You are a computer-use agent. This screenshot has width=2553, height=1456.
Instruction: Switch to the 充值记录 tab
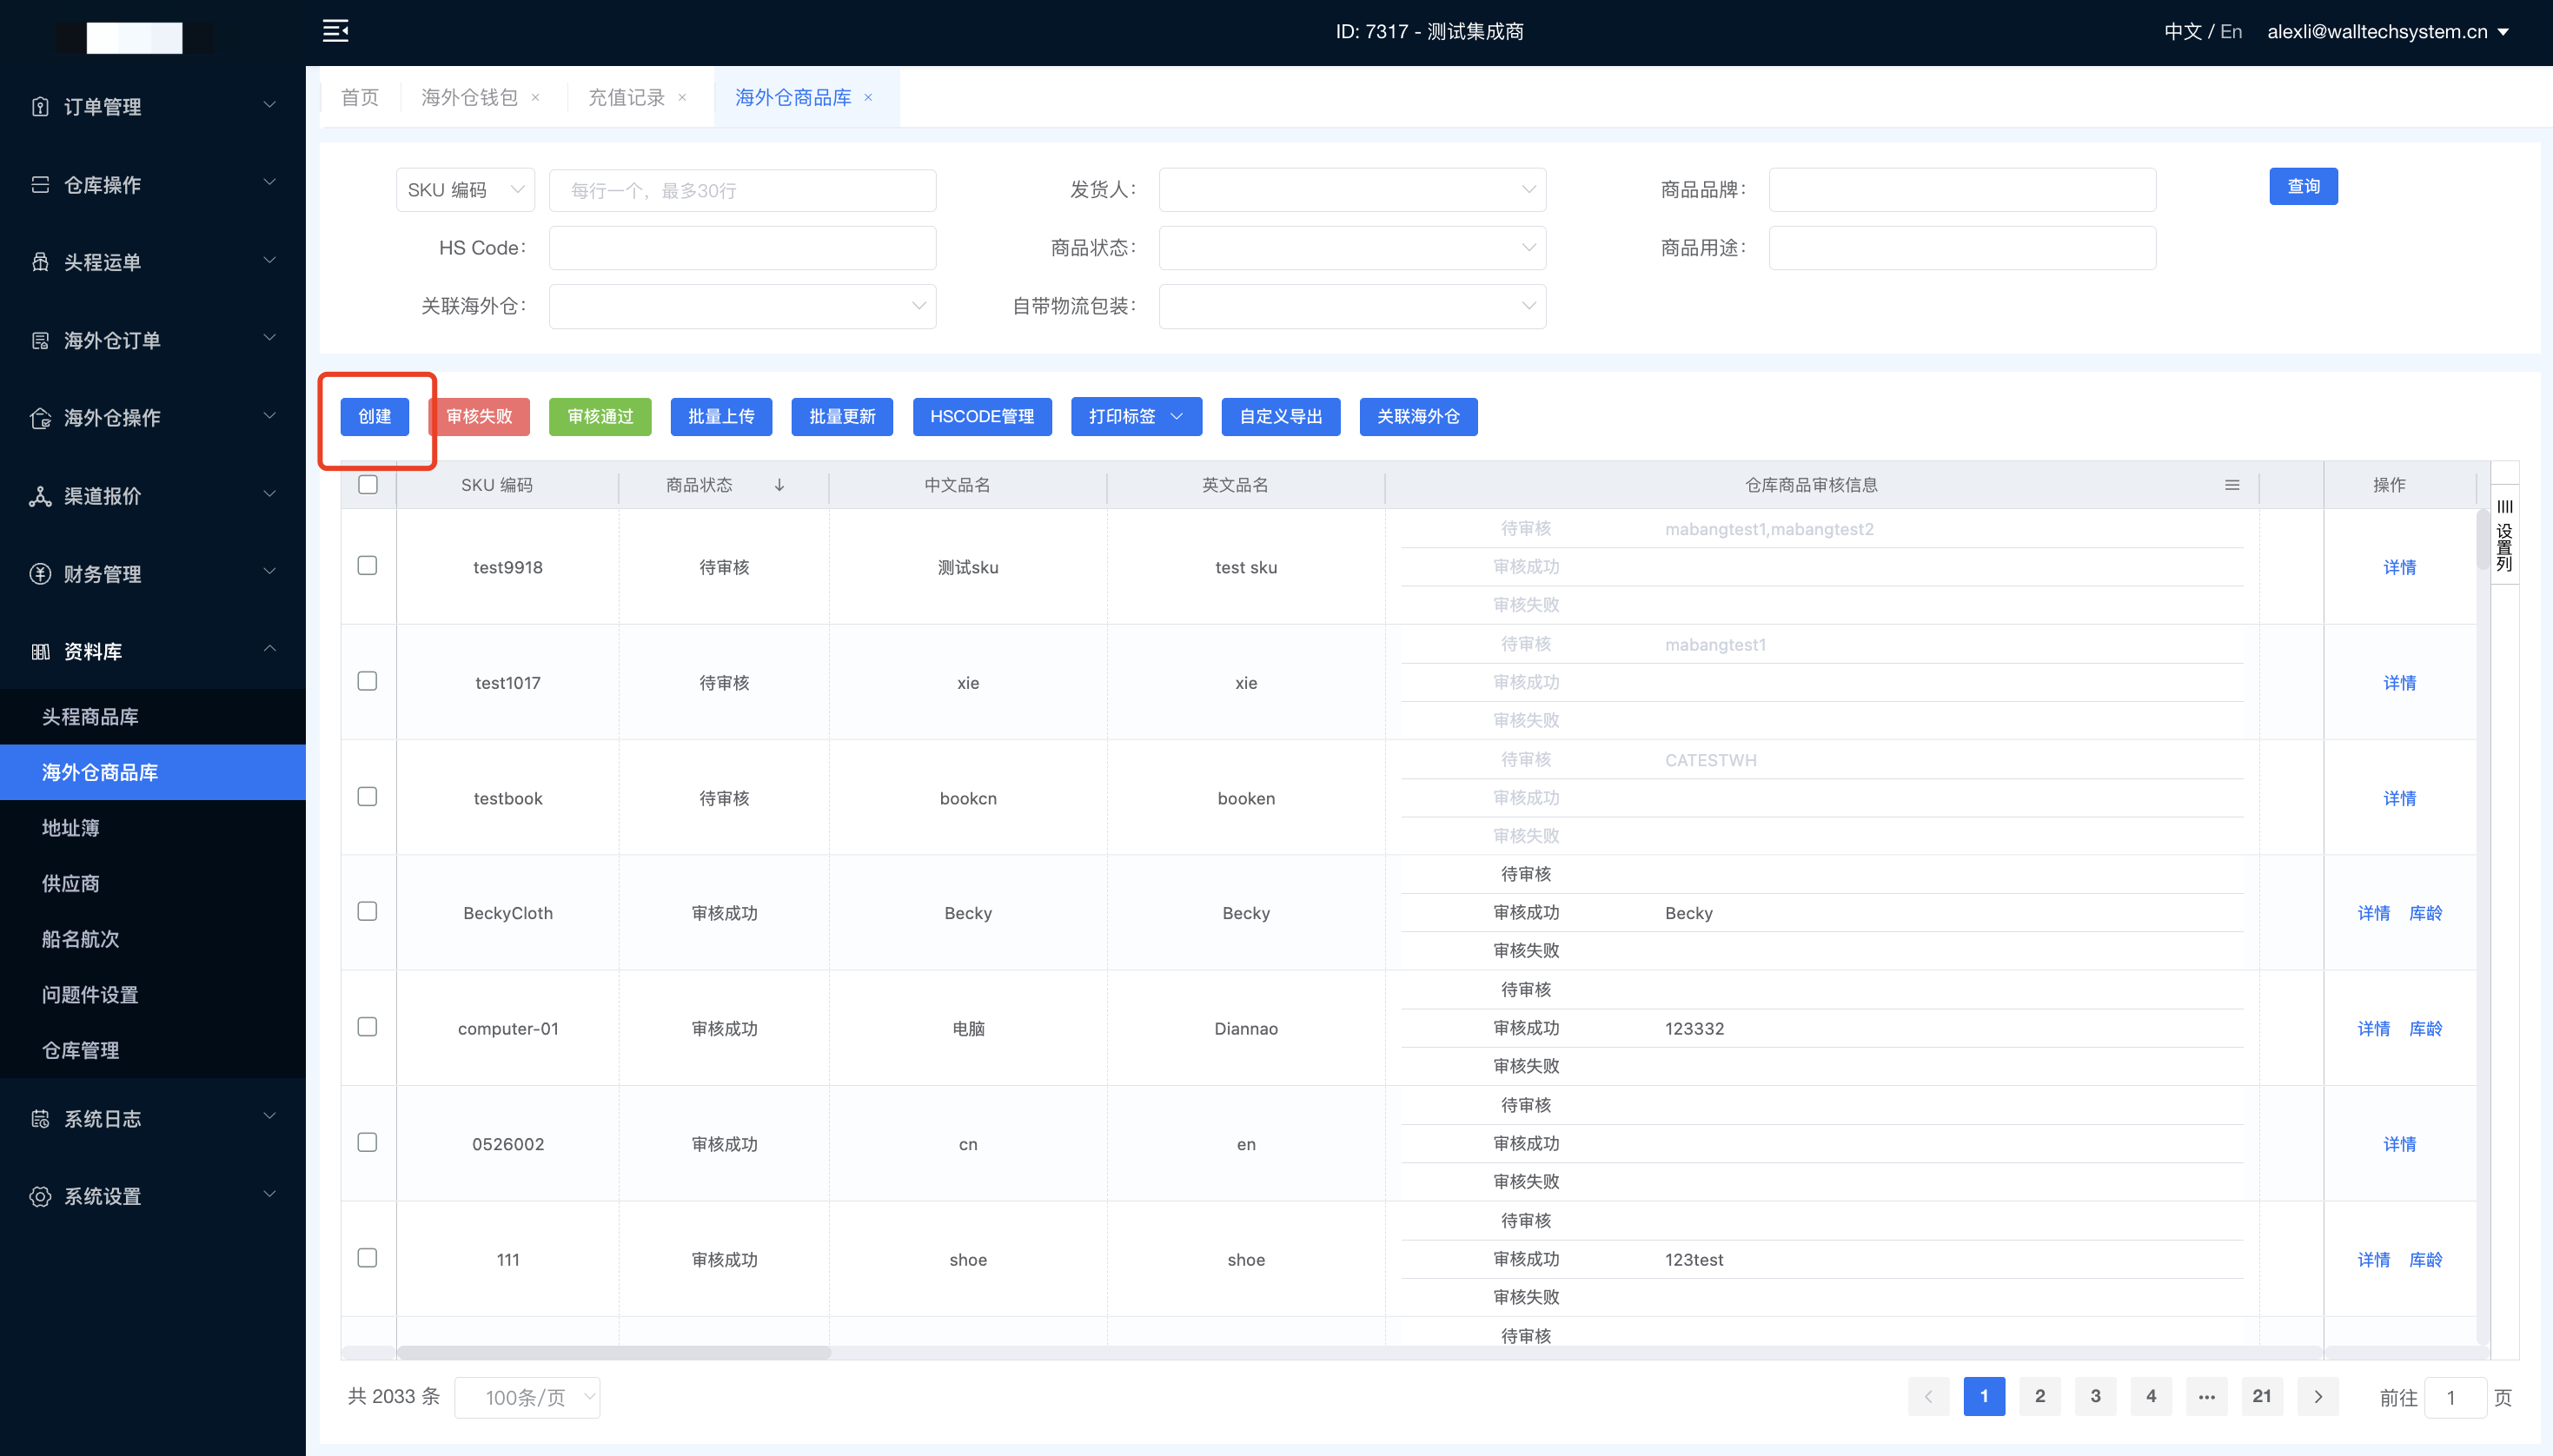(x=626, y=97)
